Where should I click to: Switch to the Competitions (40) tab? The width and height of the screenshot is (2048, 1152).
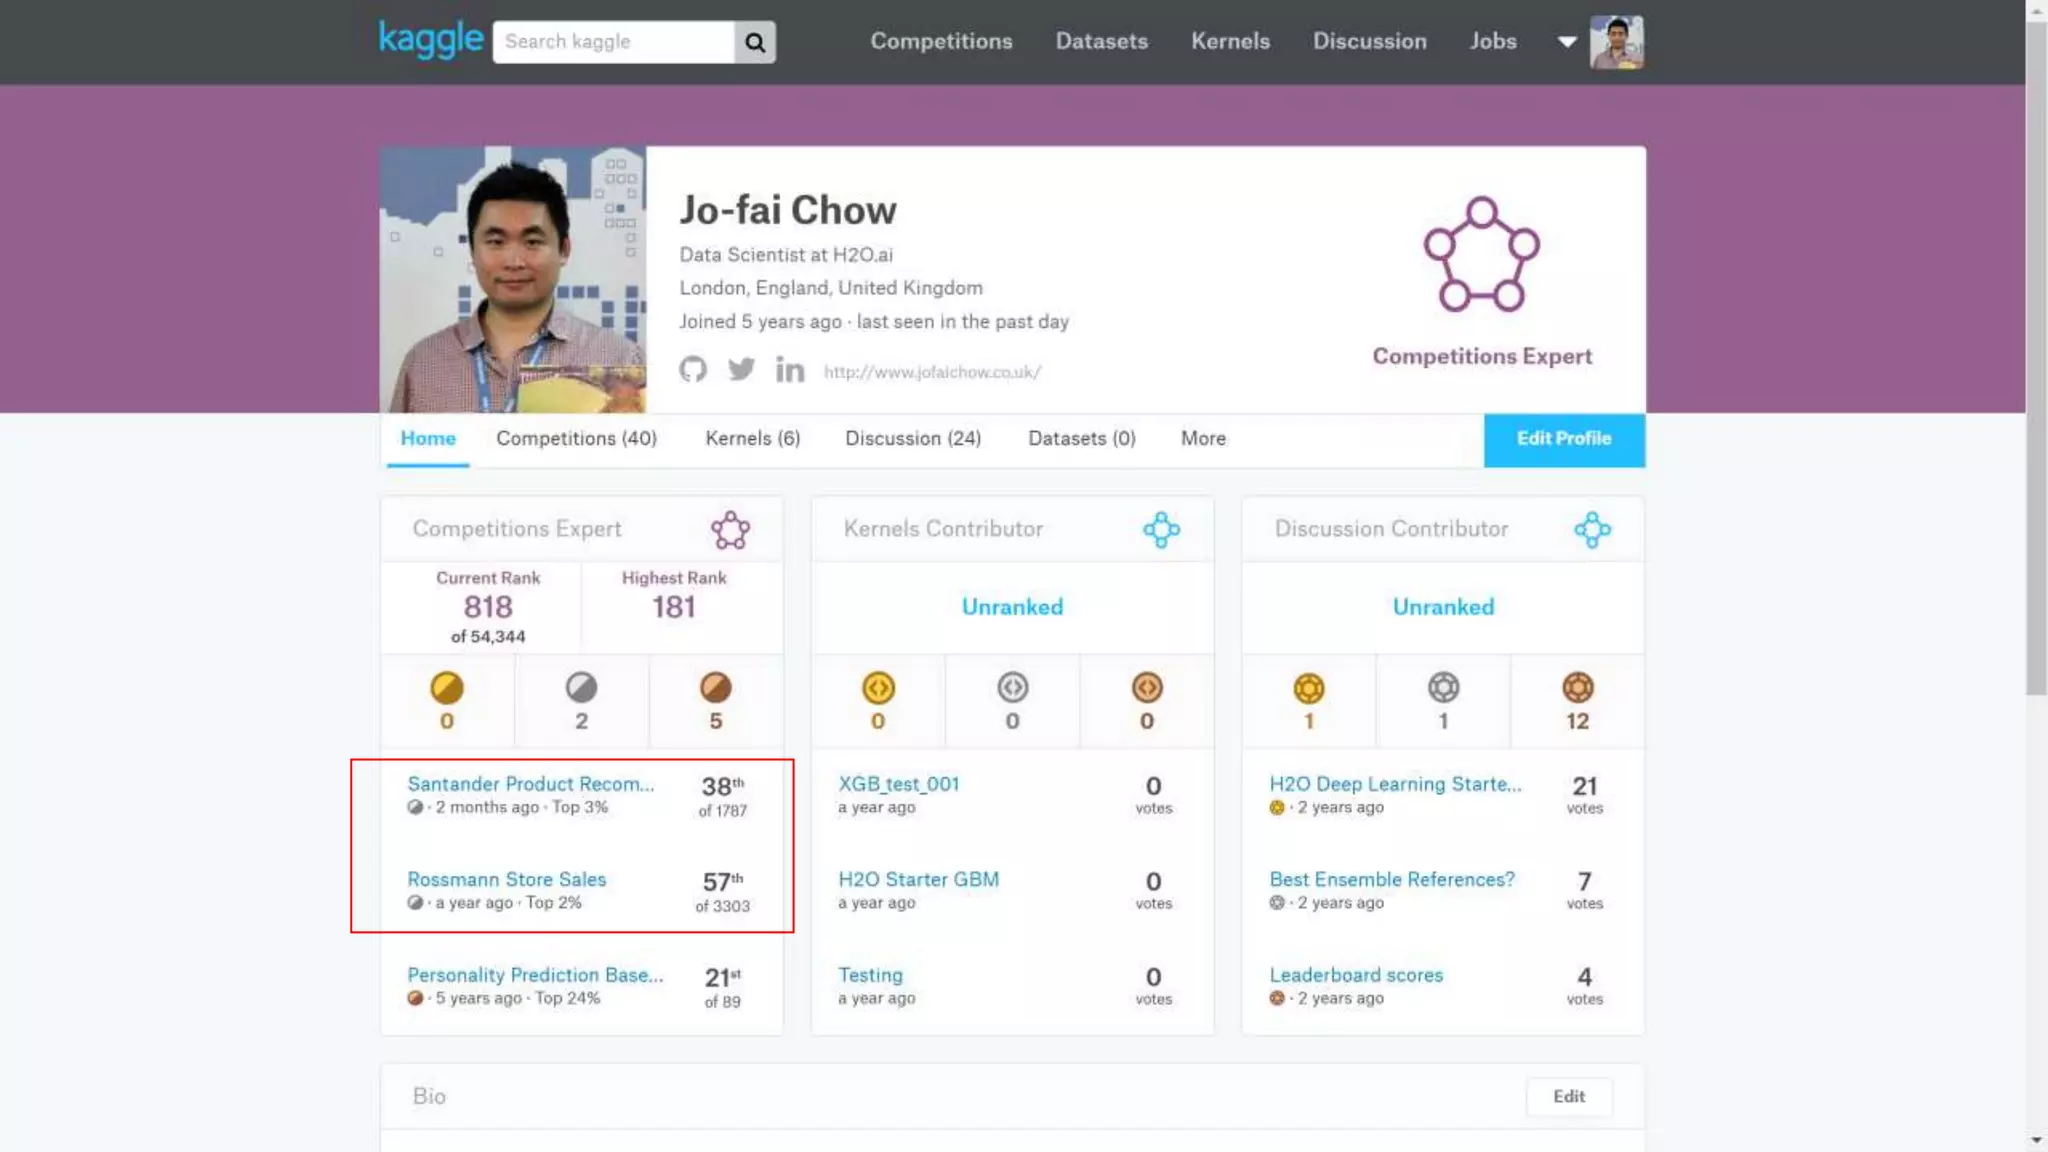coord(576,438)
